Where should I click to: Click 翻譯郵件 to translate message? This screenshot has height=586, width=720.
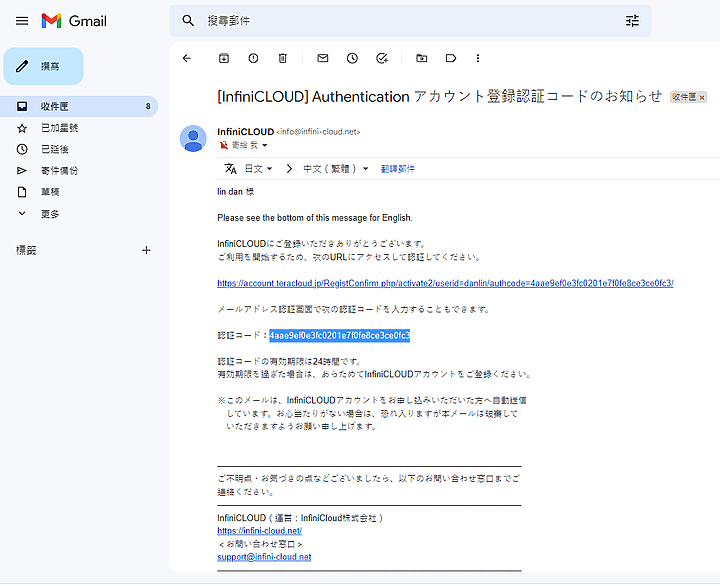point(398,169)
